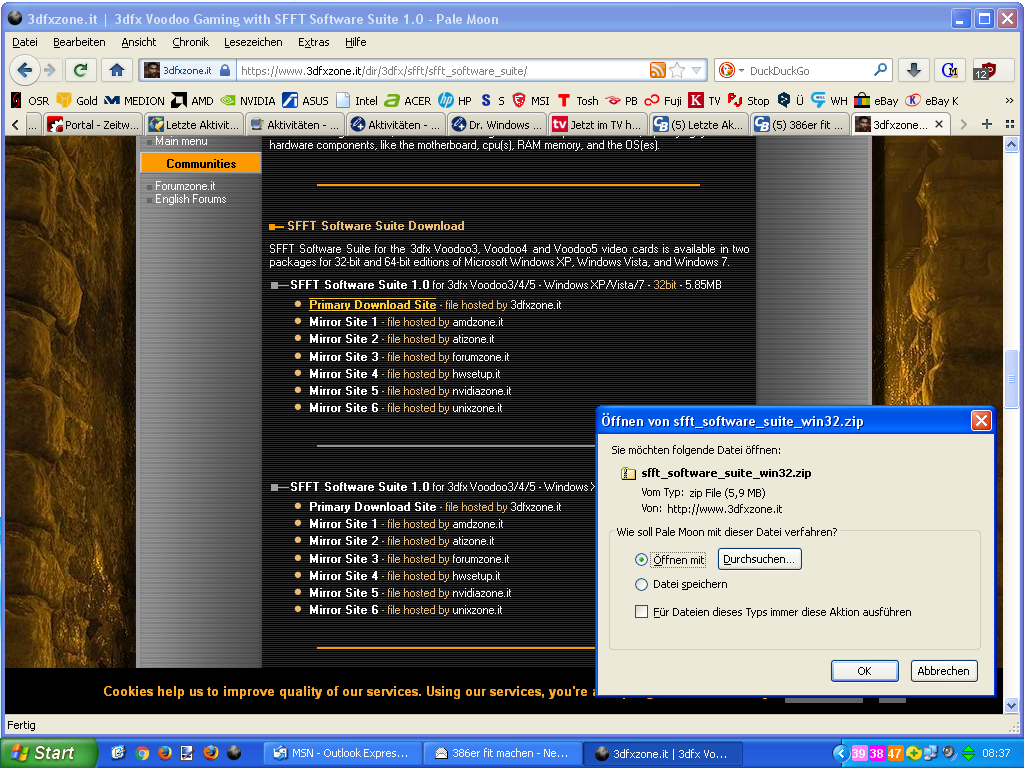Expand the bookmarks toolbar overflow chevron
Screen dimensions: 1024x768
(1009, 101)
